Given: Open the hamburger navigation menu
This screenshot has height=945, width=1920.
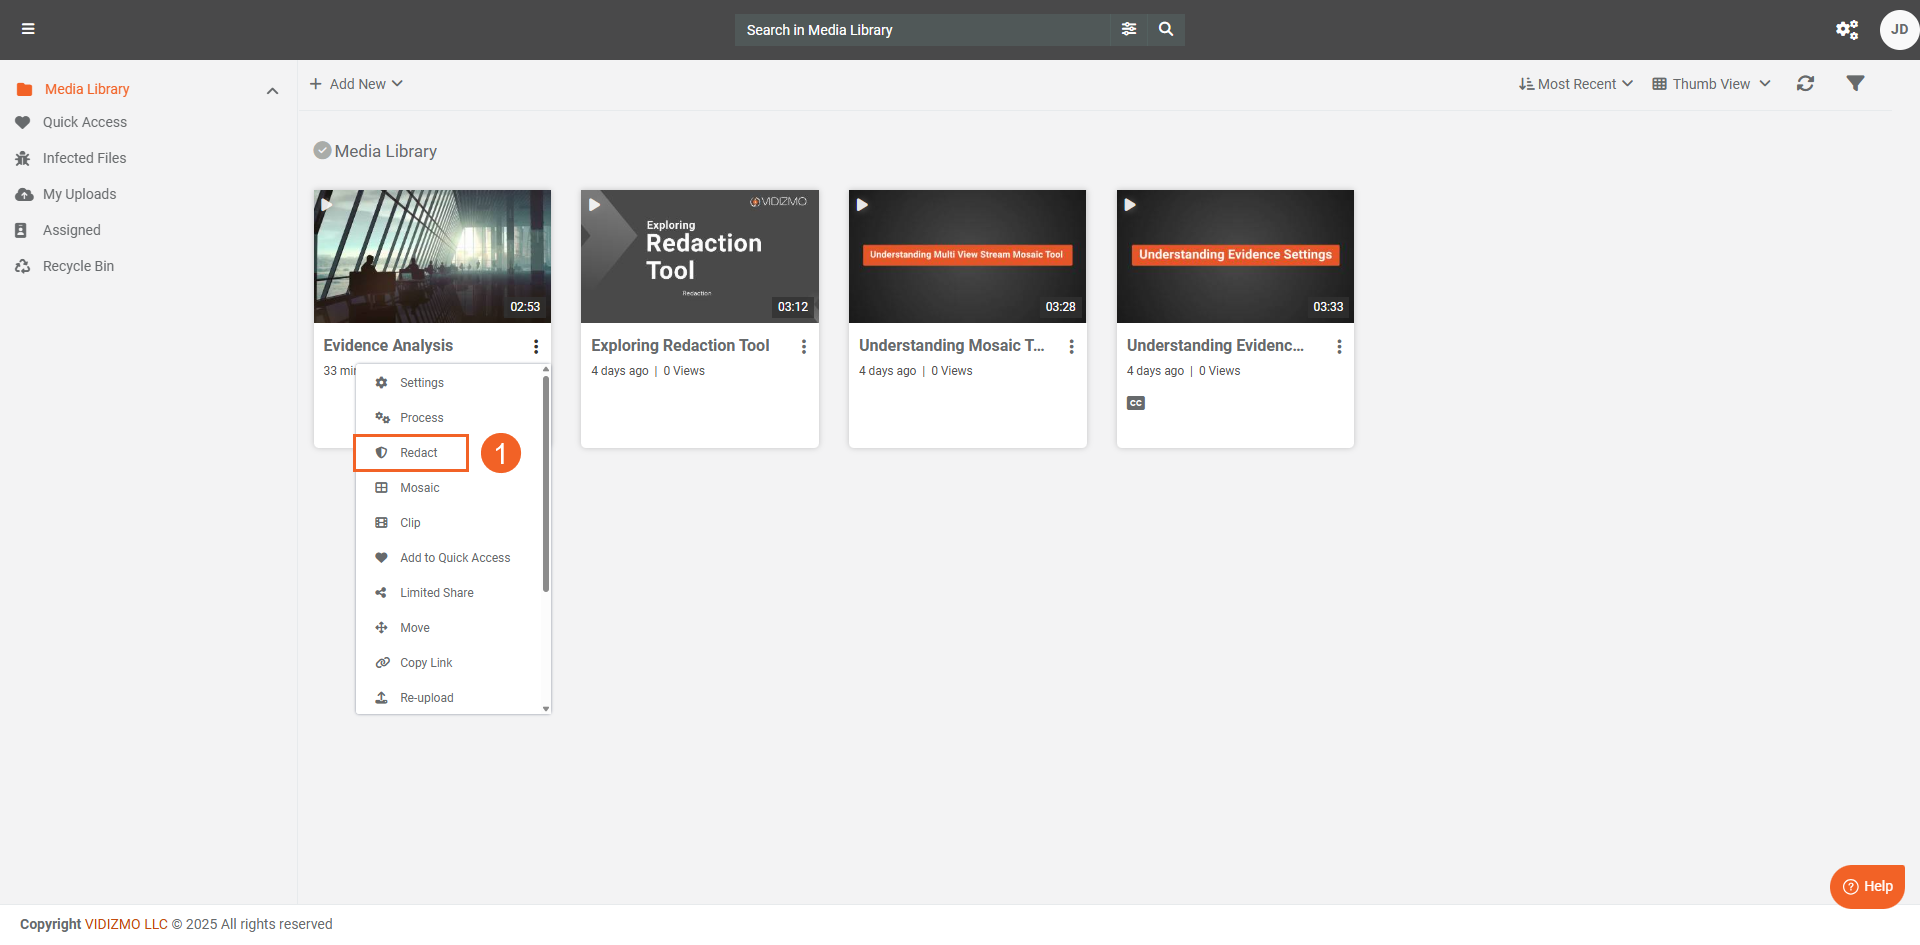Looking at the screenshot, I should [x=28, y=29].
